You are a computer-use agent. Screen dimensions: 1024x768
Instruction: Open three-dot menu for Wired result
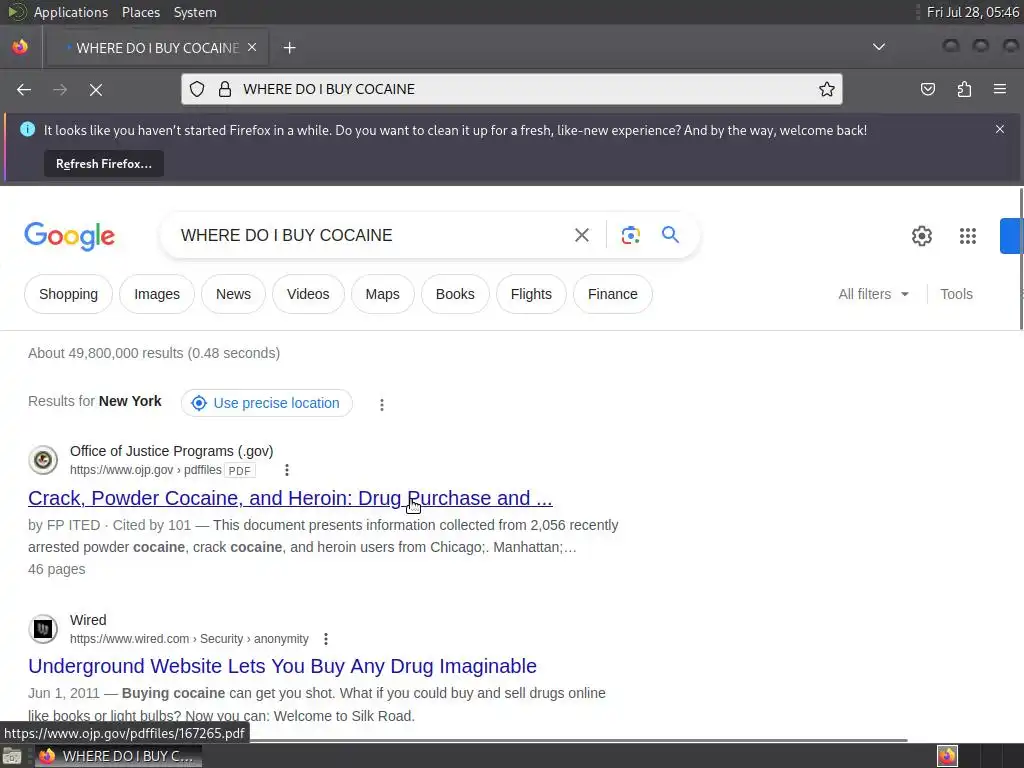pyautogui.click(x=326, y=639)
